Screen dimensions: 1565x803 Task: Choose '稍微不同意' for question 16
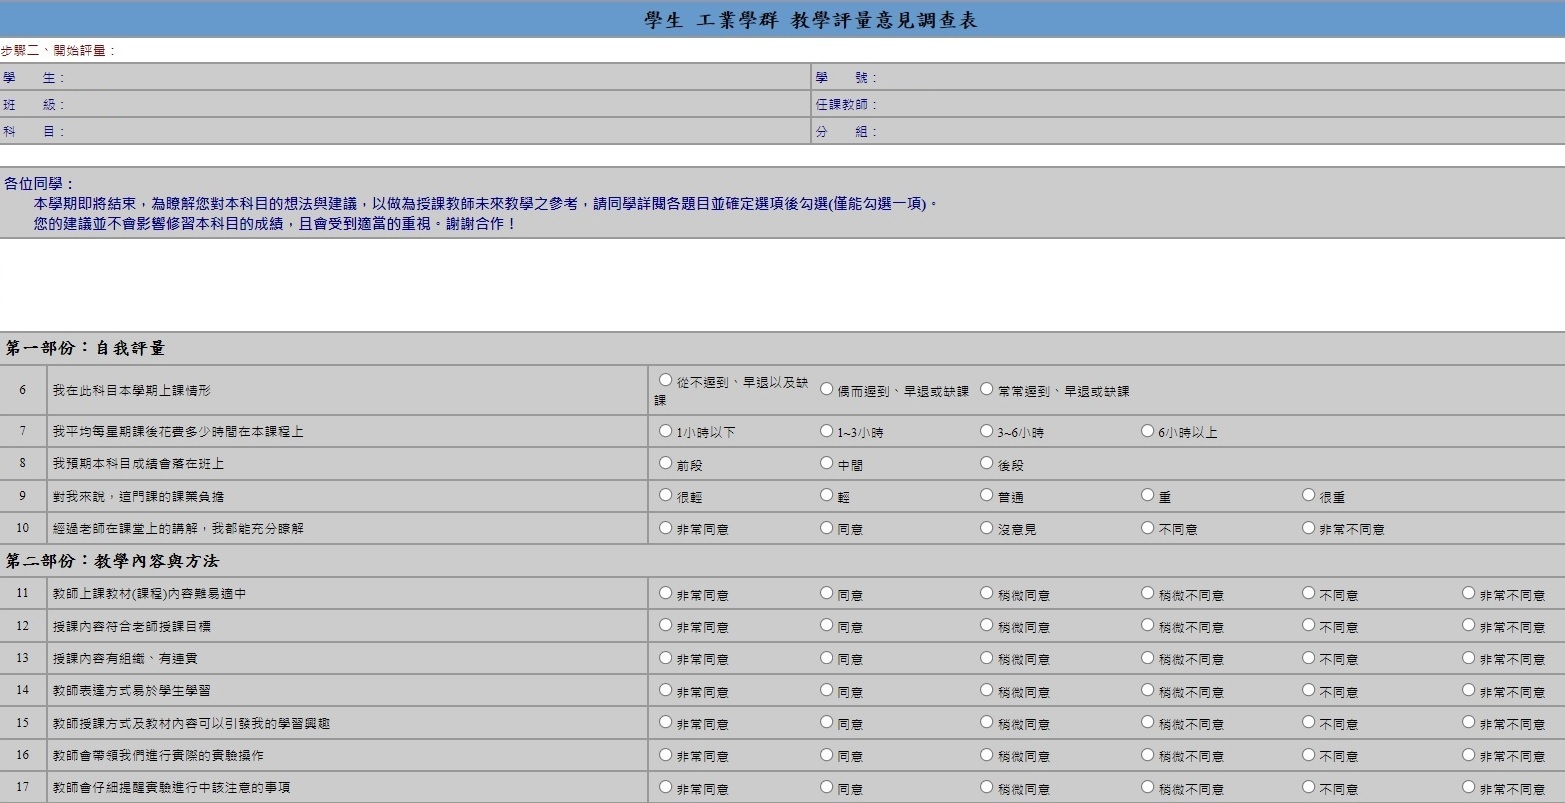point(1148,755)
